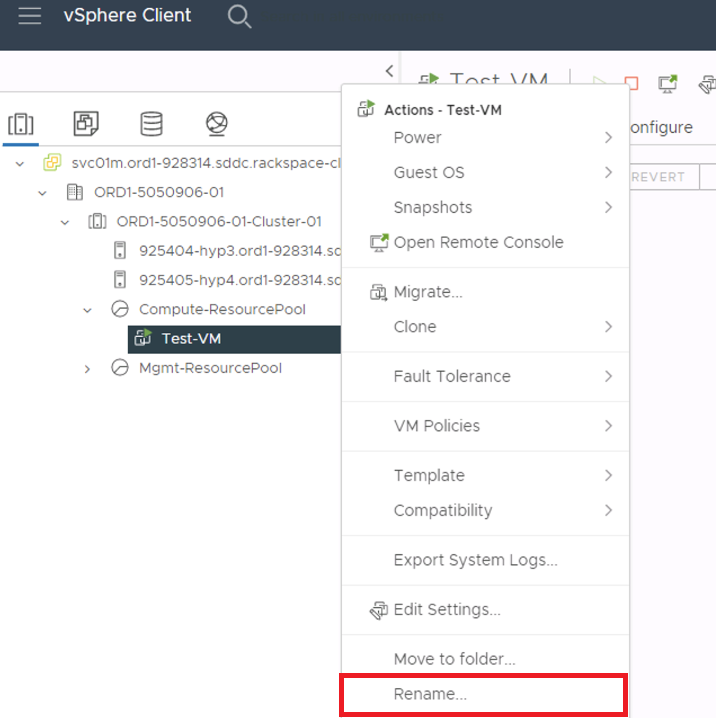716x718 pixels.
Task: Click the Test-VM icon in the tree
Action: tap(143, 337)
